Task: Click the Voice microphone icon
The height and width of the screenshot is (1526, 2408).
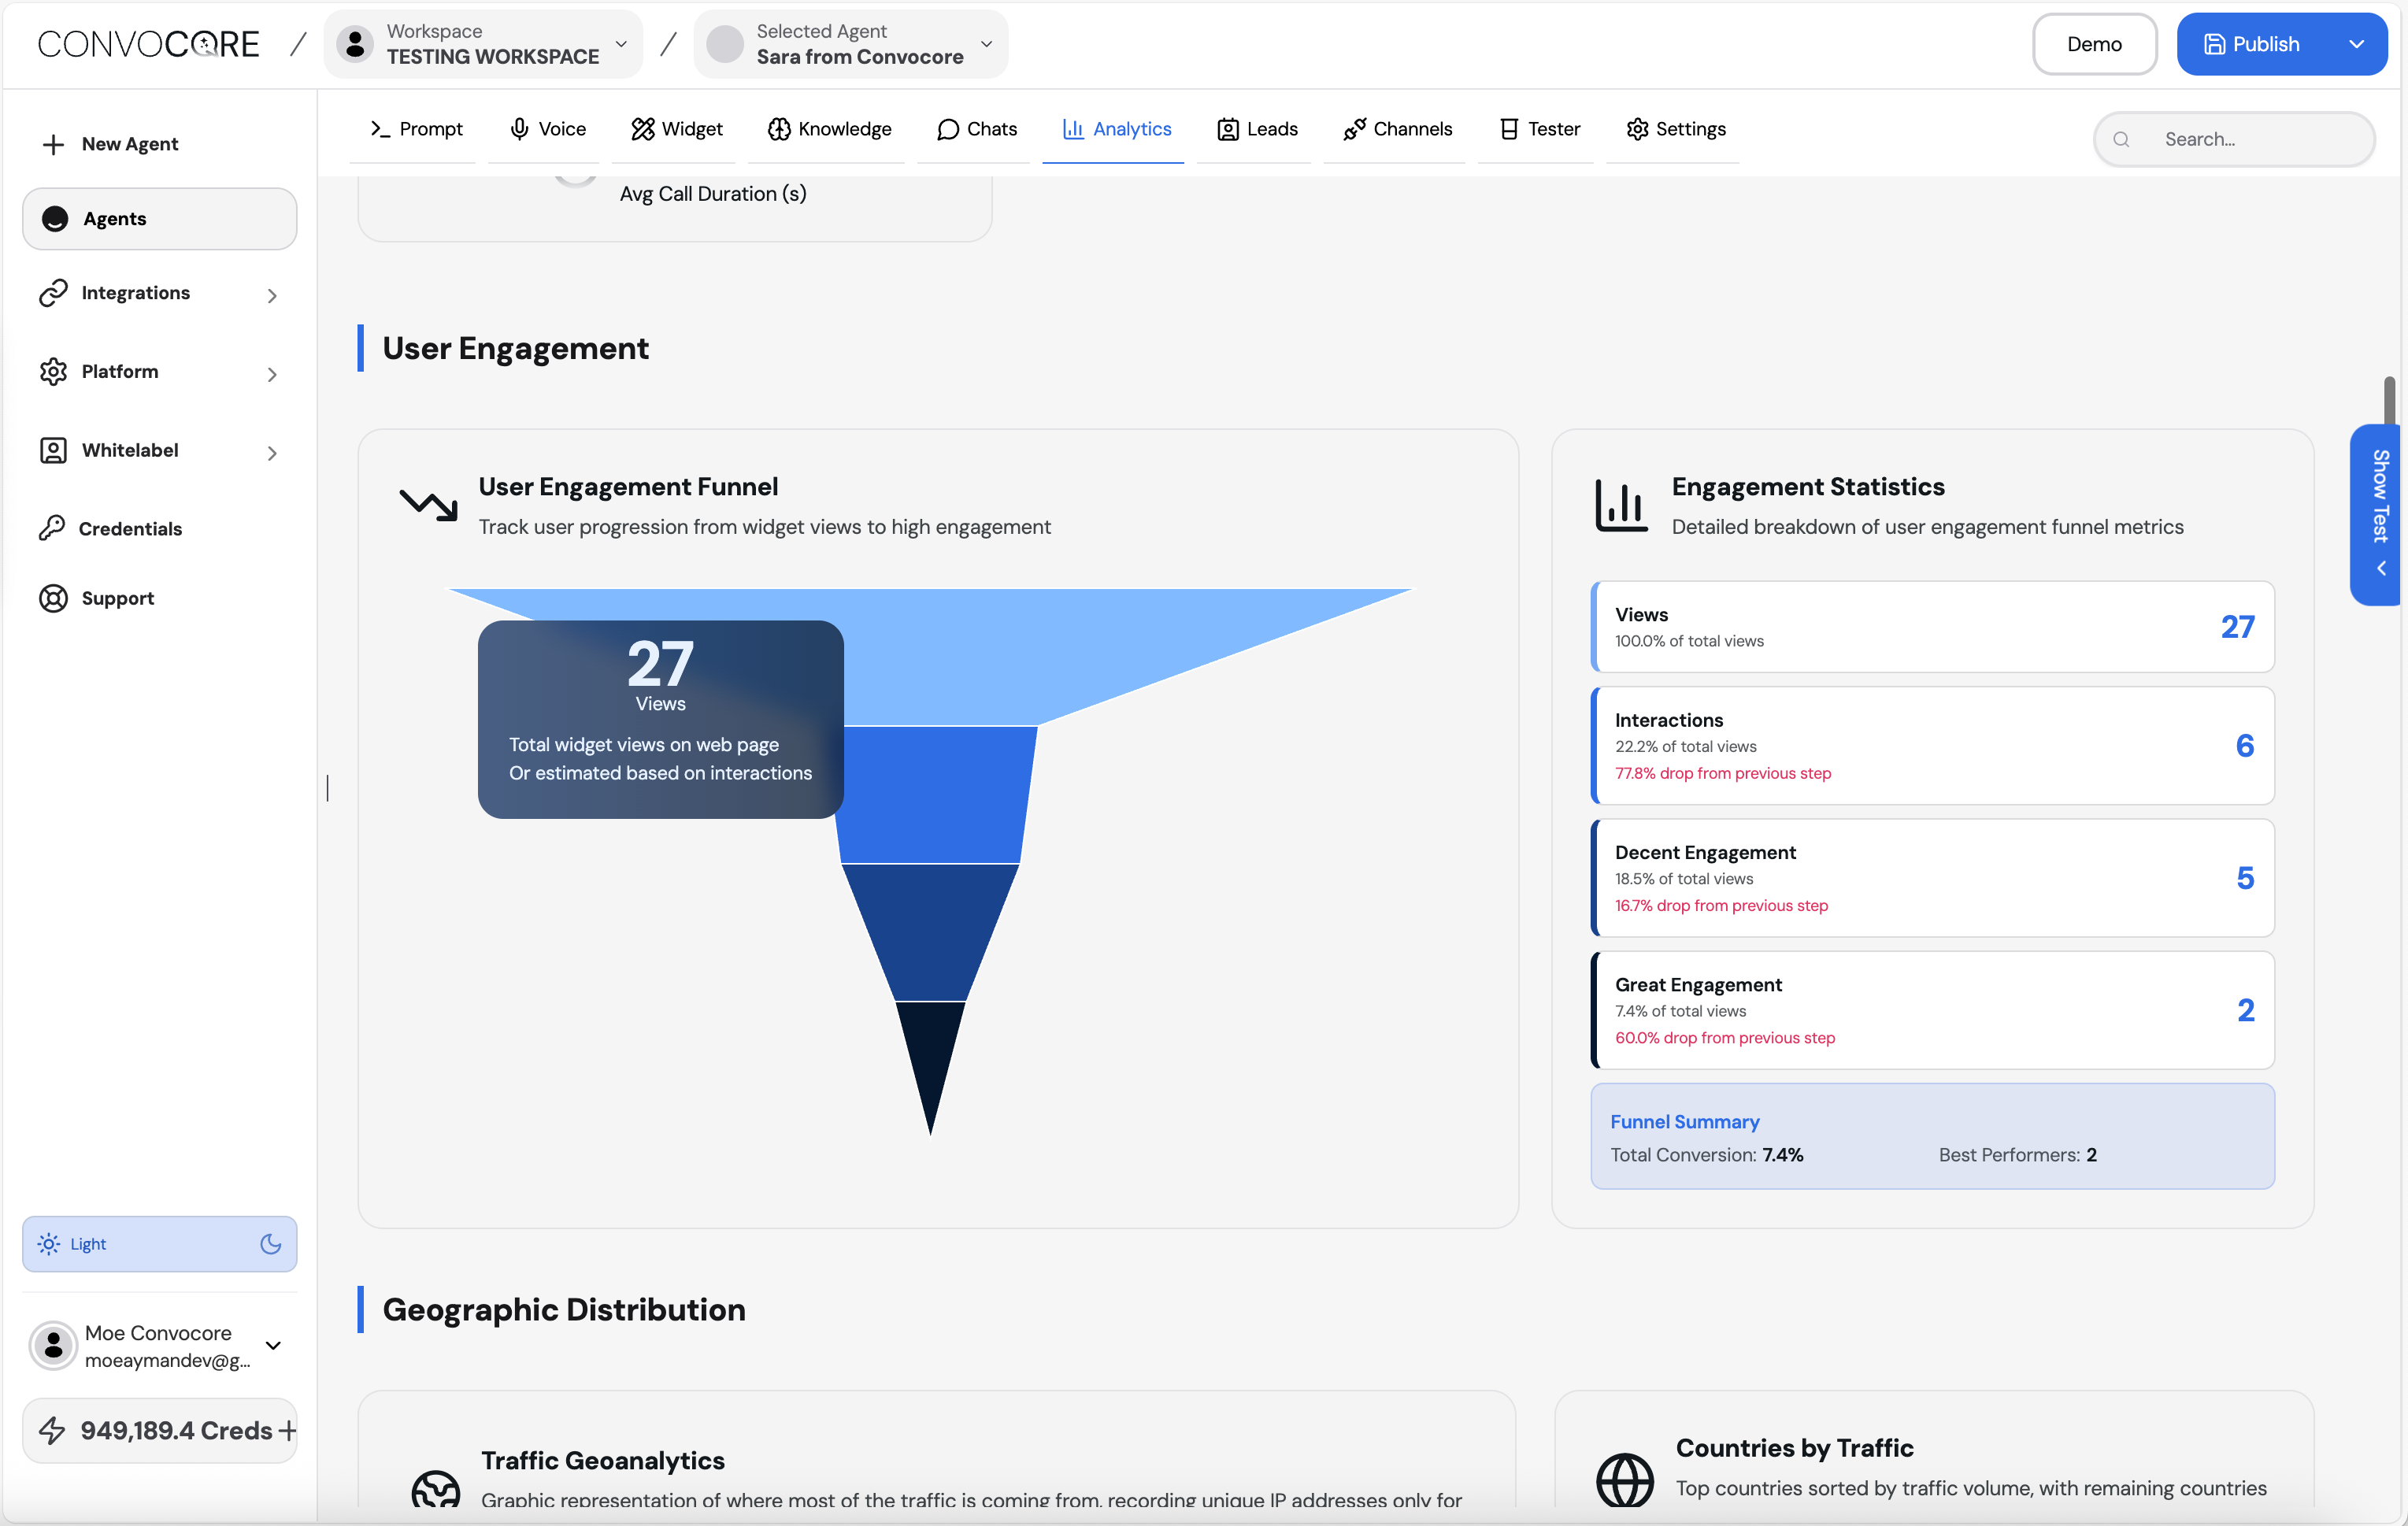Action: click(x=519, y=129)
